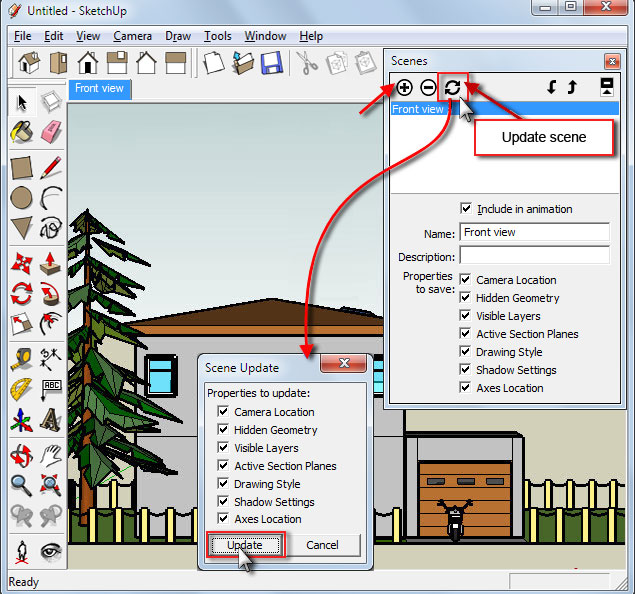The width and height of the screenshot is (635, 594).
Task: Activate the pink Eraser tool
Action: [51, 132]
